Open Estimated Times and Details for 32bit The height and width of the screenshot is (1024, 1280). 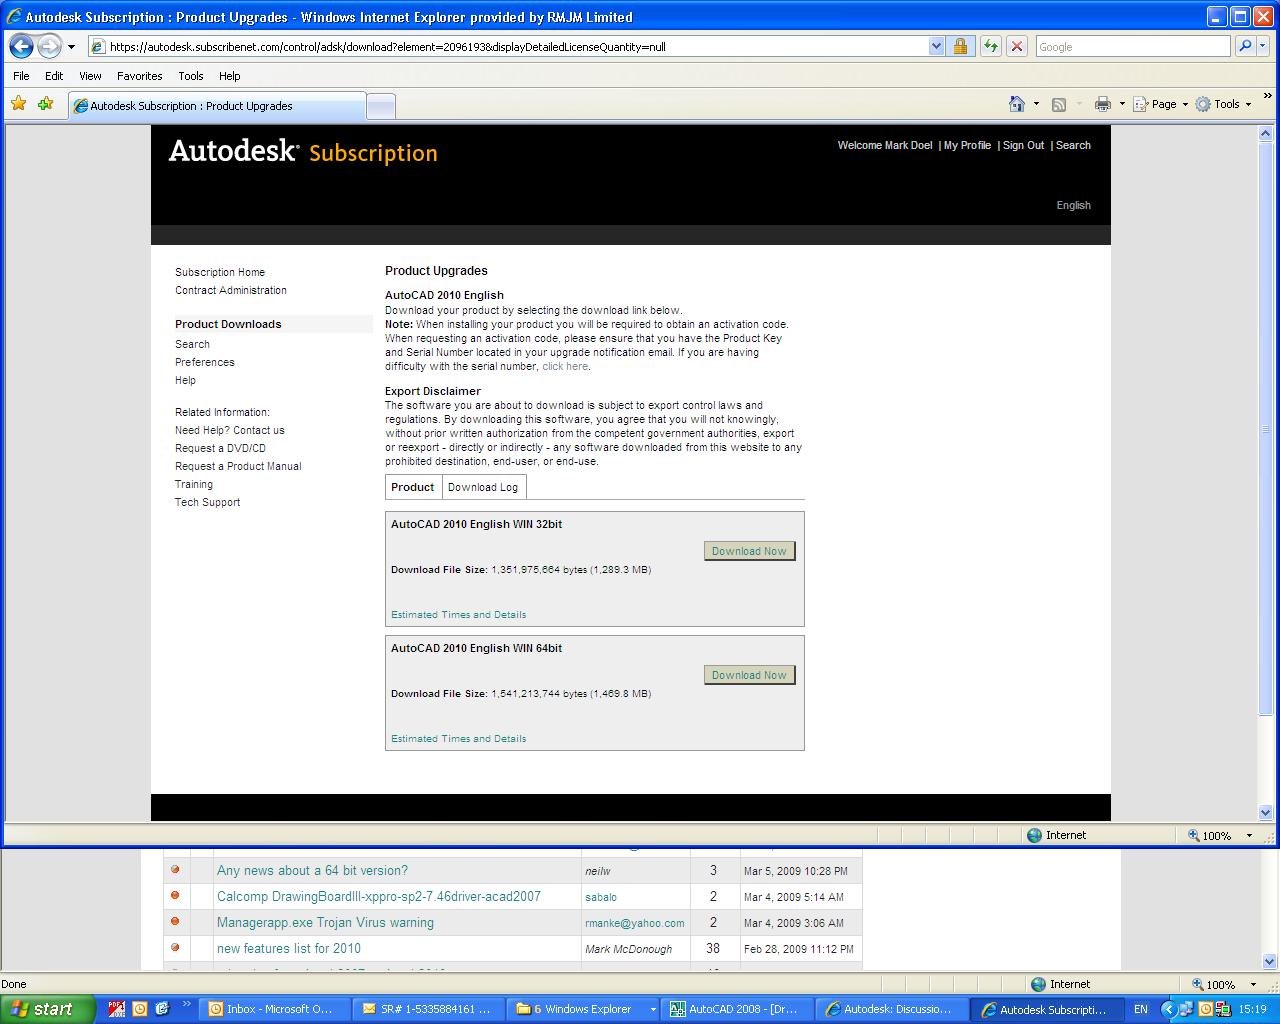pos(458,615)
